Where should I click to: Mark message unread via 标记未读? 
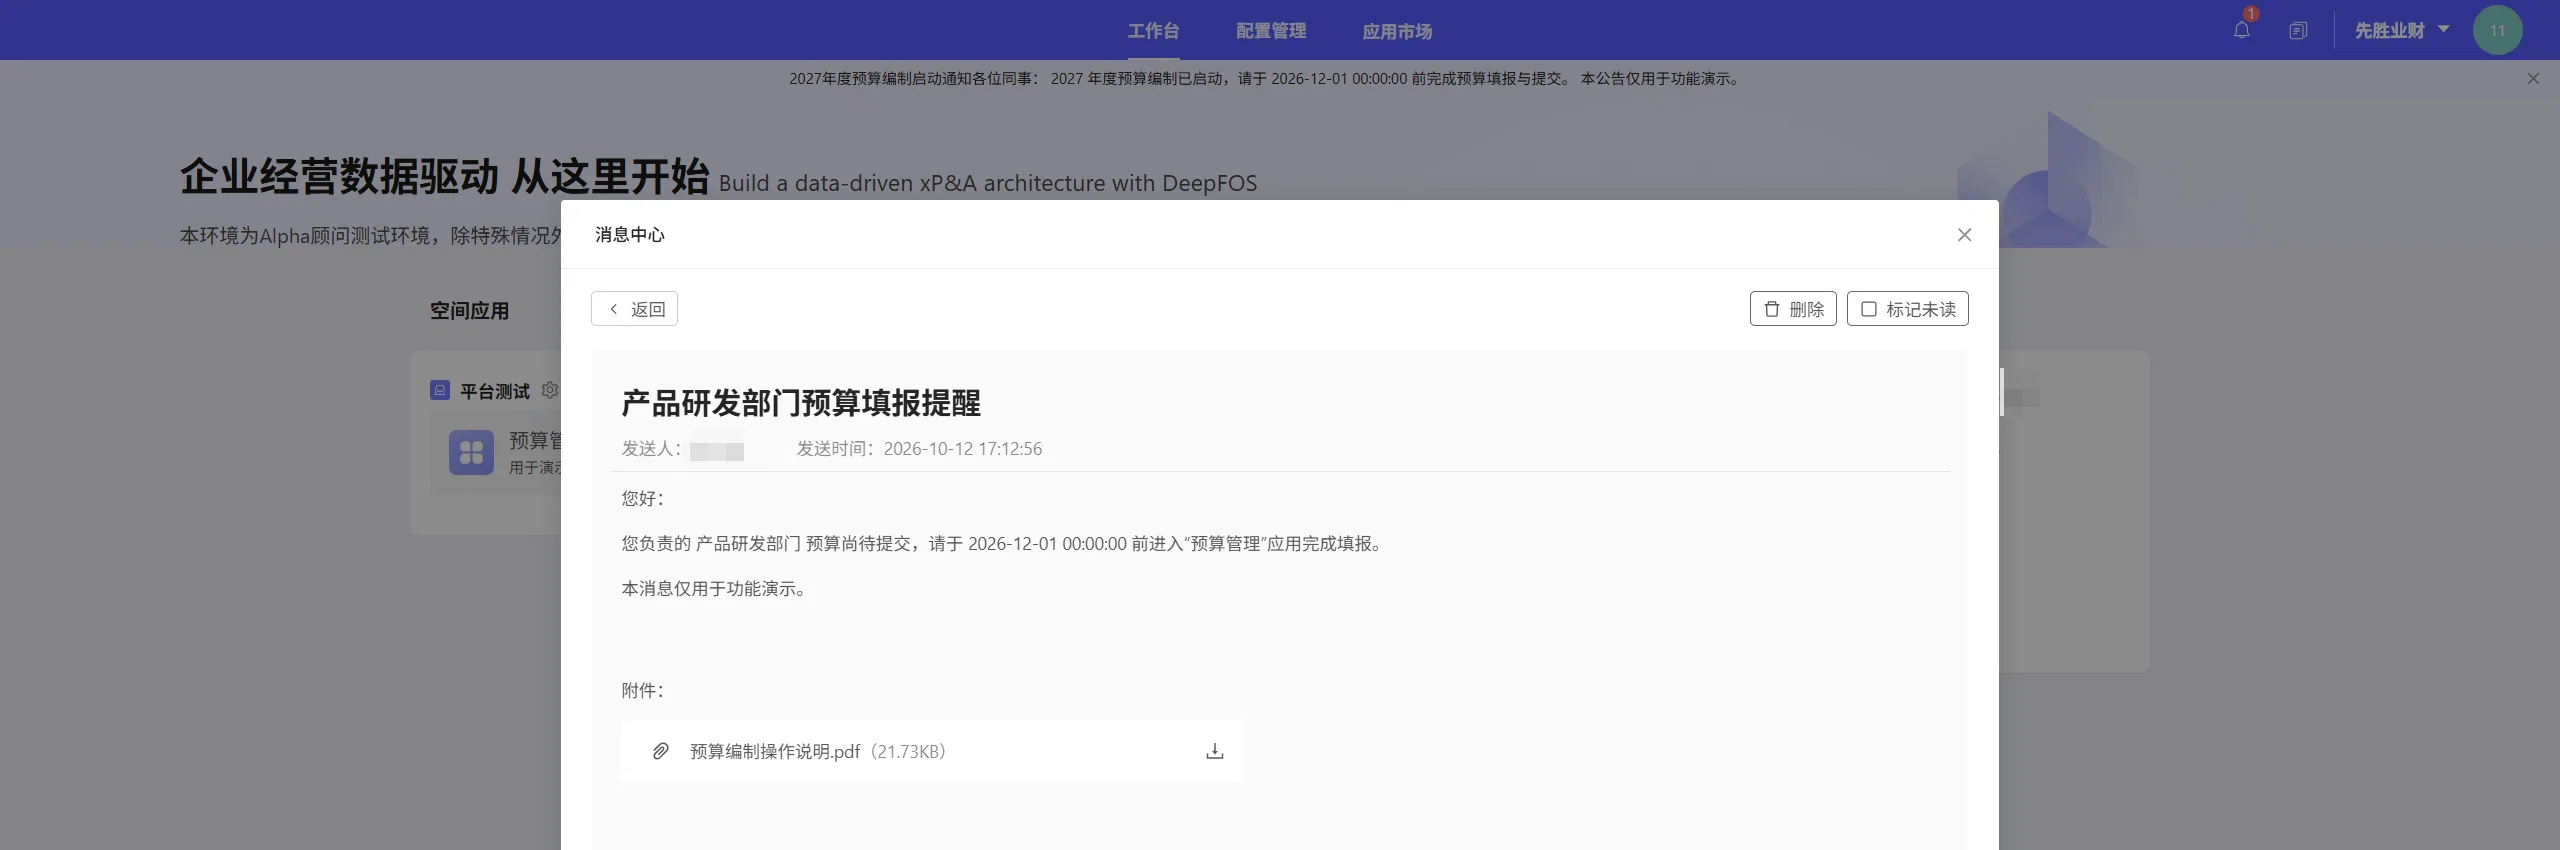click(1907, 309)
